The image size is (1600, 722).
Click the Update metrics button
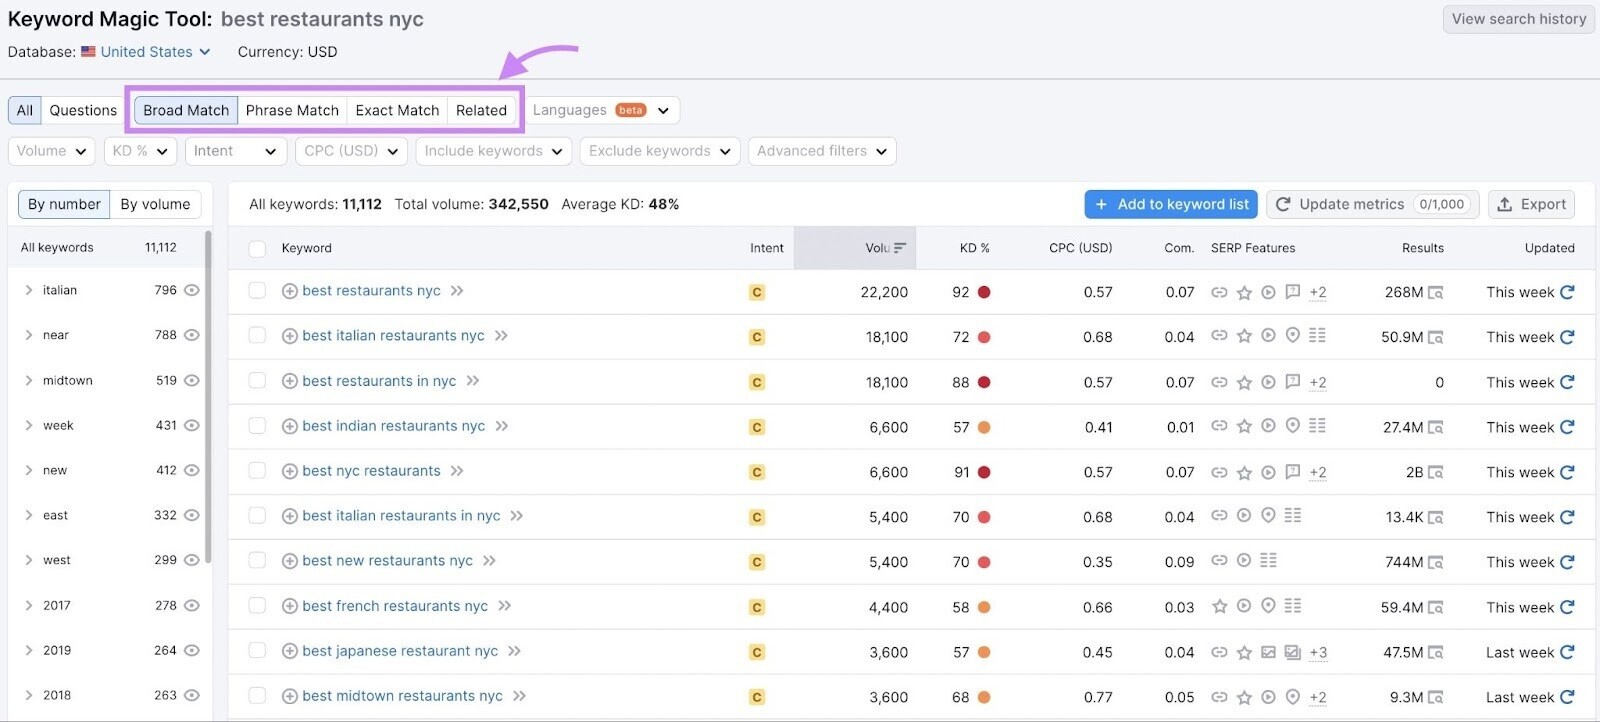pos(1372,204)
